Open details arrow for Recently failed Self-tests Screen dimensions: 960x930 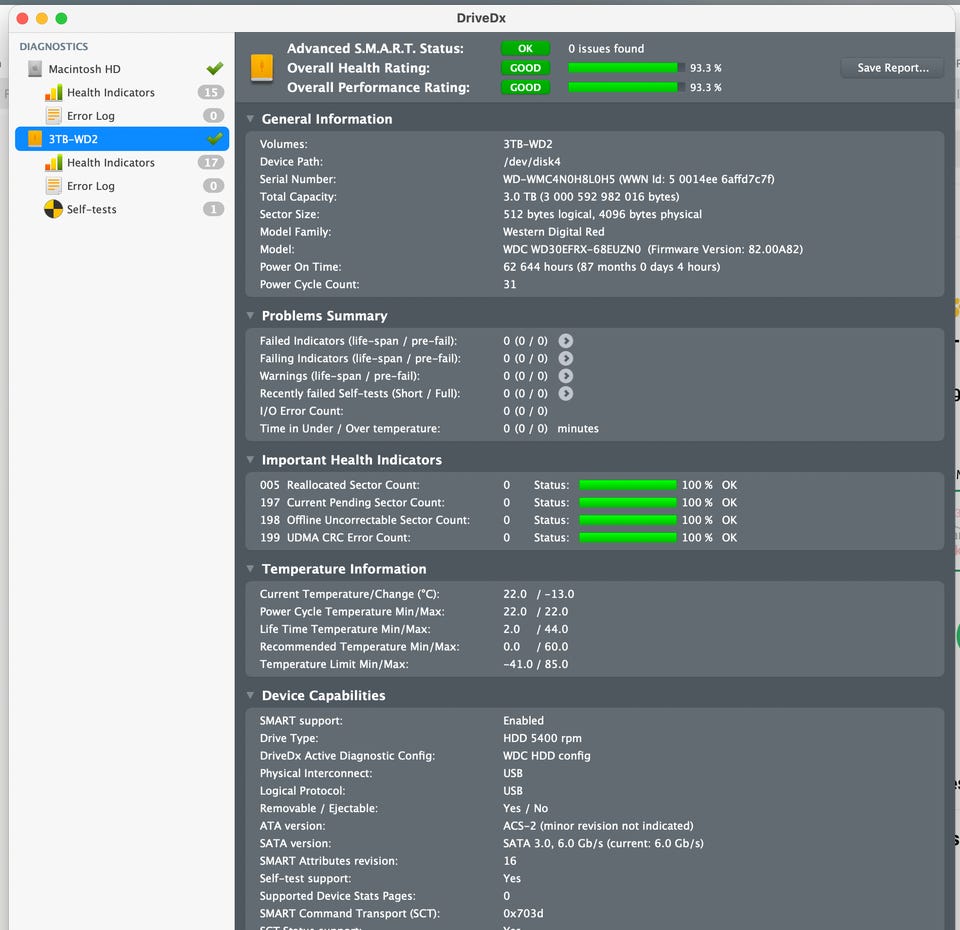pos(566,394)
